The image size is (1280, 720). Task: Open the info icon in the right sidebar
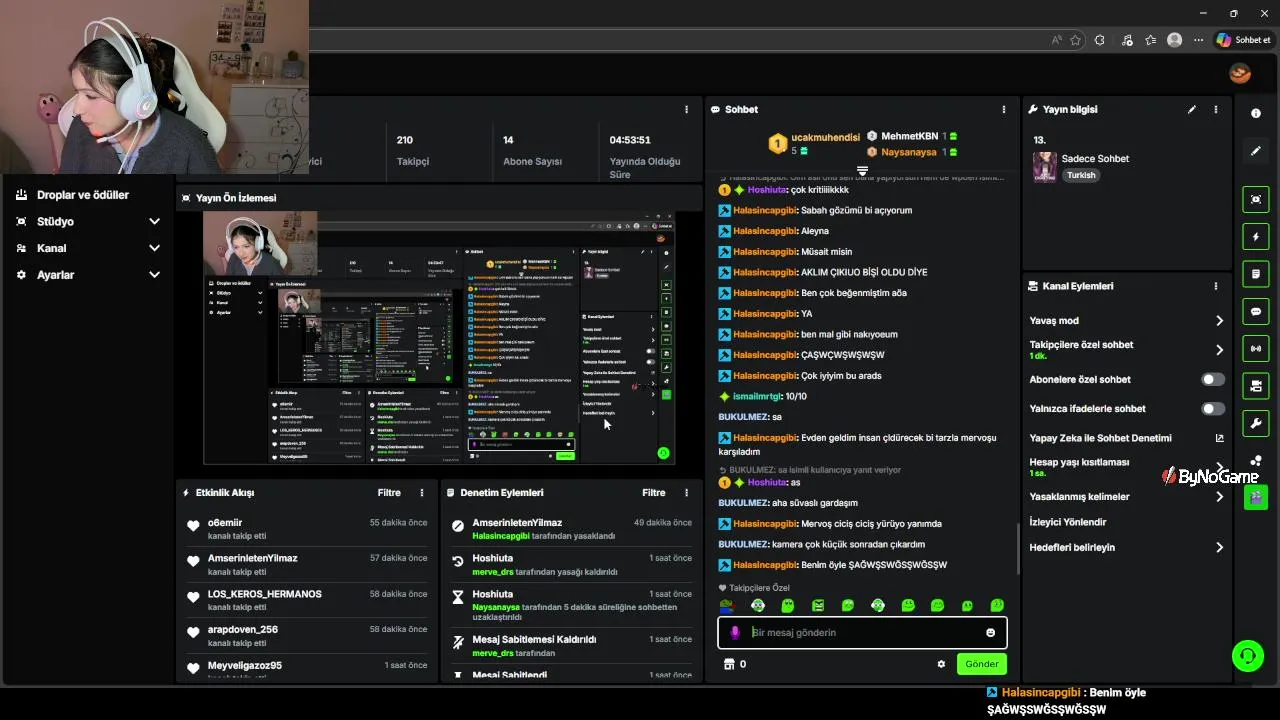1256,113
